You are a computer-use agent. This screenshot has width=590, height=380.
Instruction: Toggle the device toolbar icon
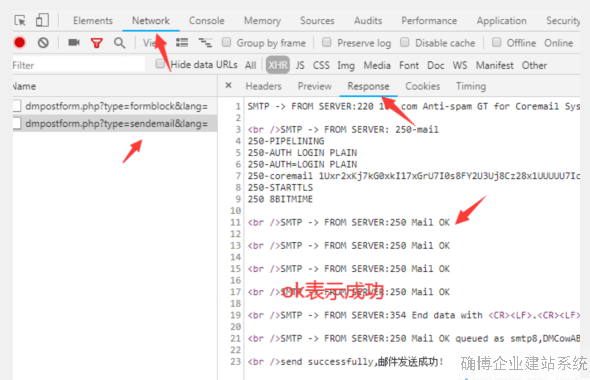pyautogui.click(x=42, y=20)
